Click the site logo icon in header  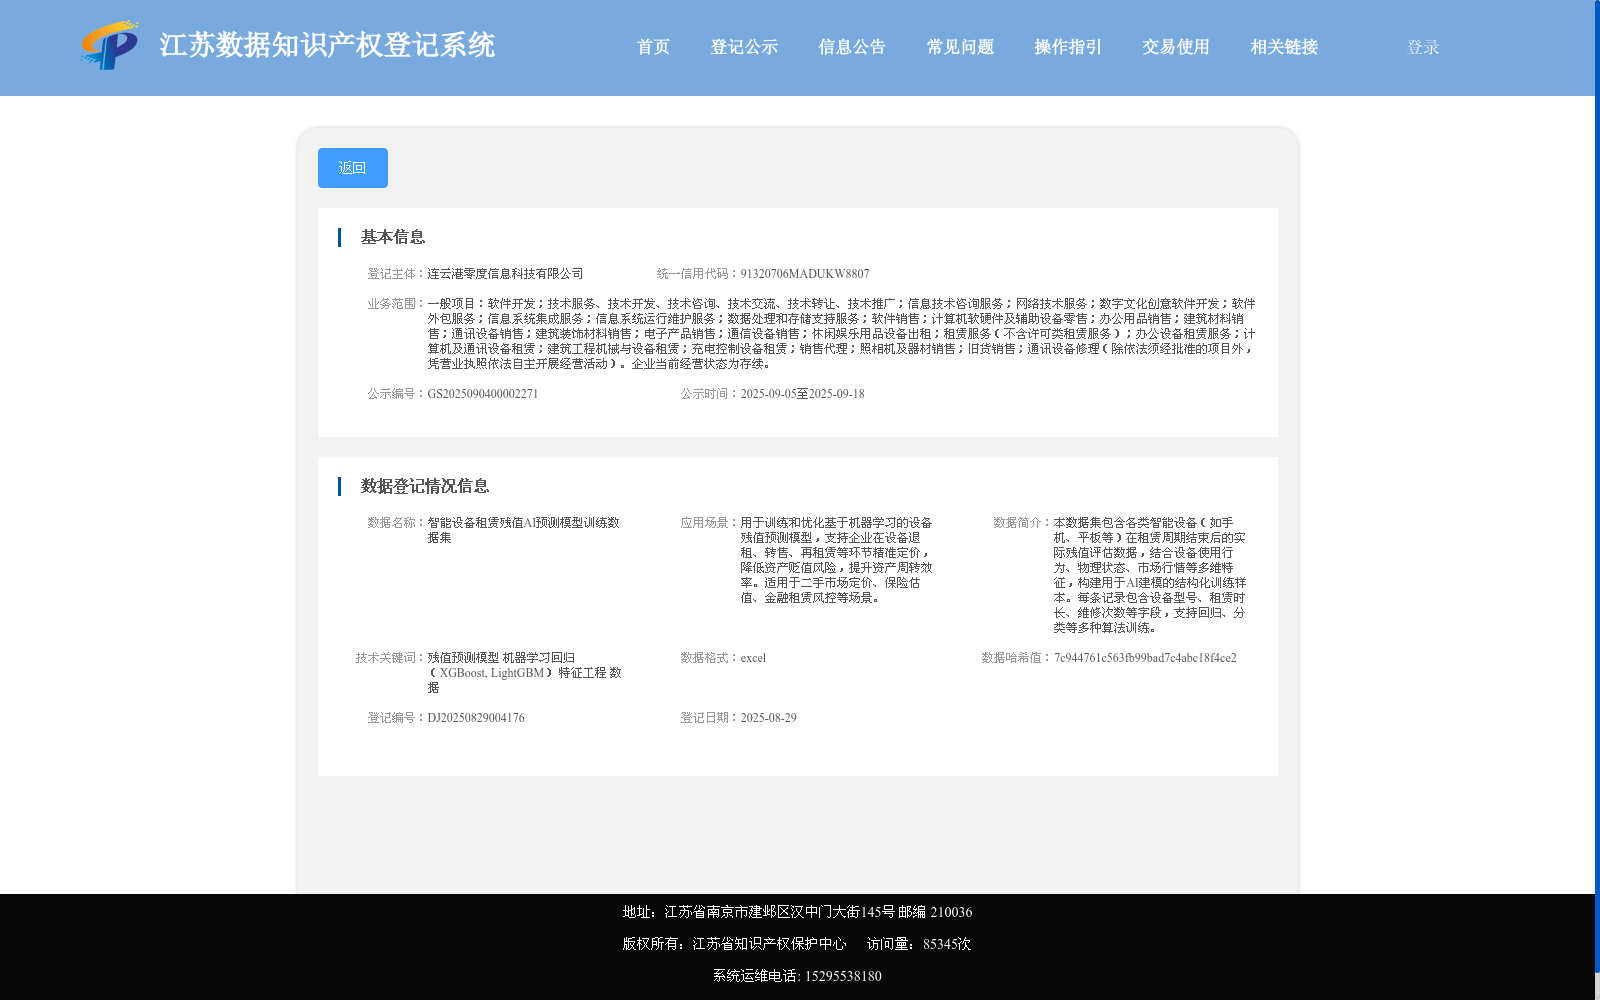pos(110,45)
